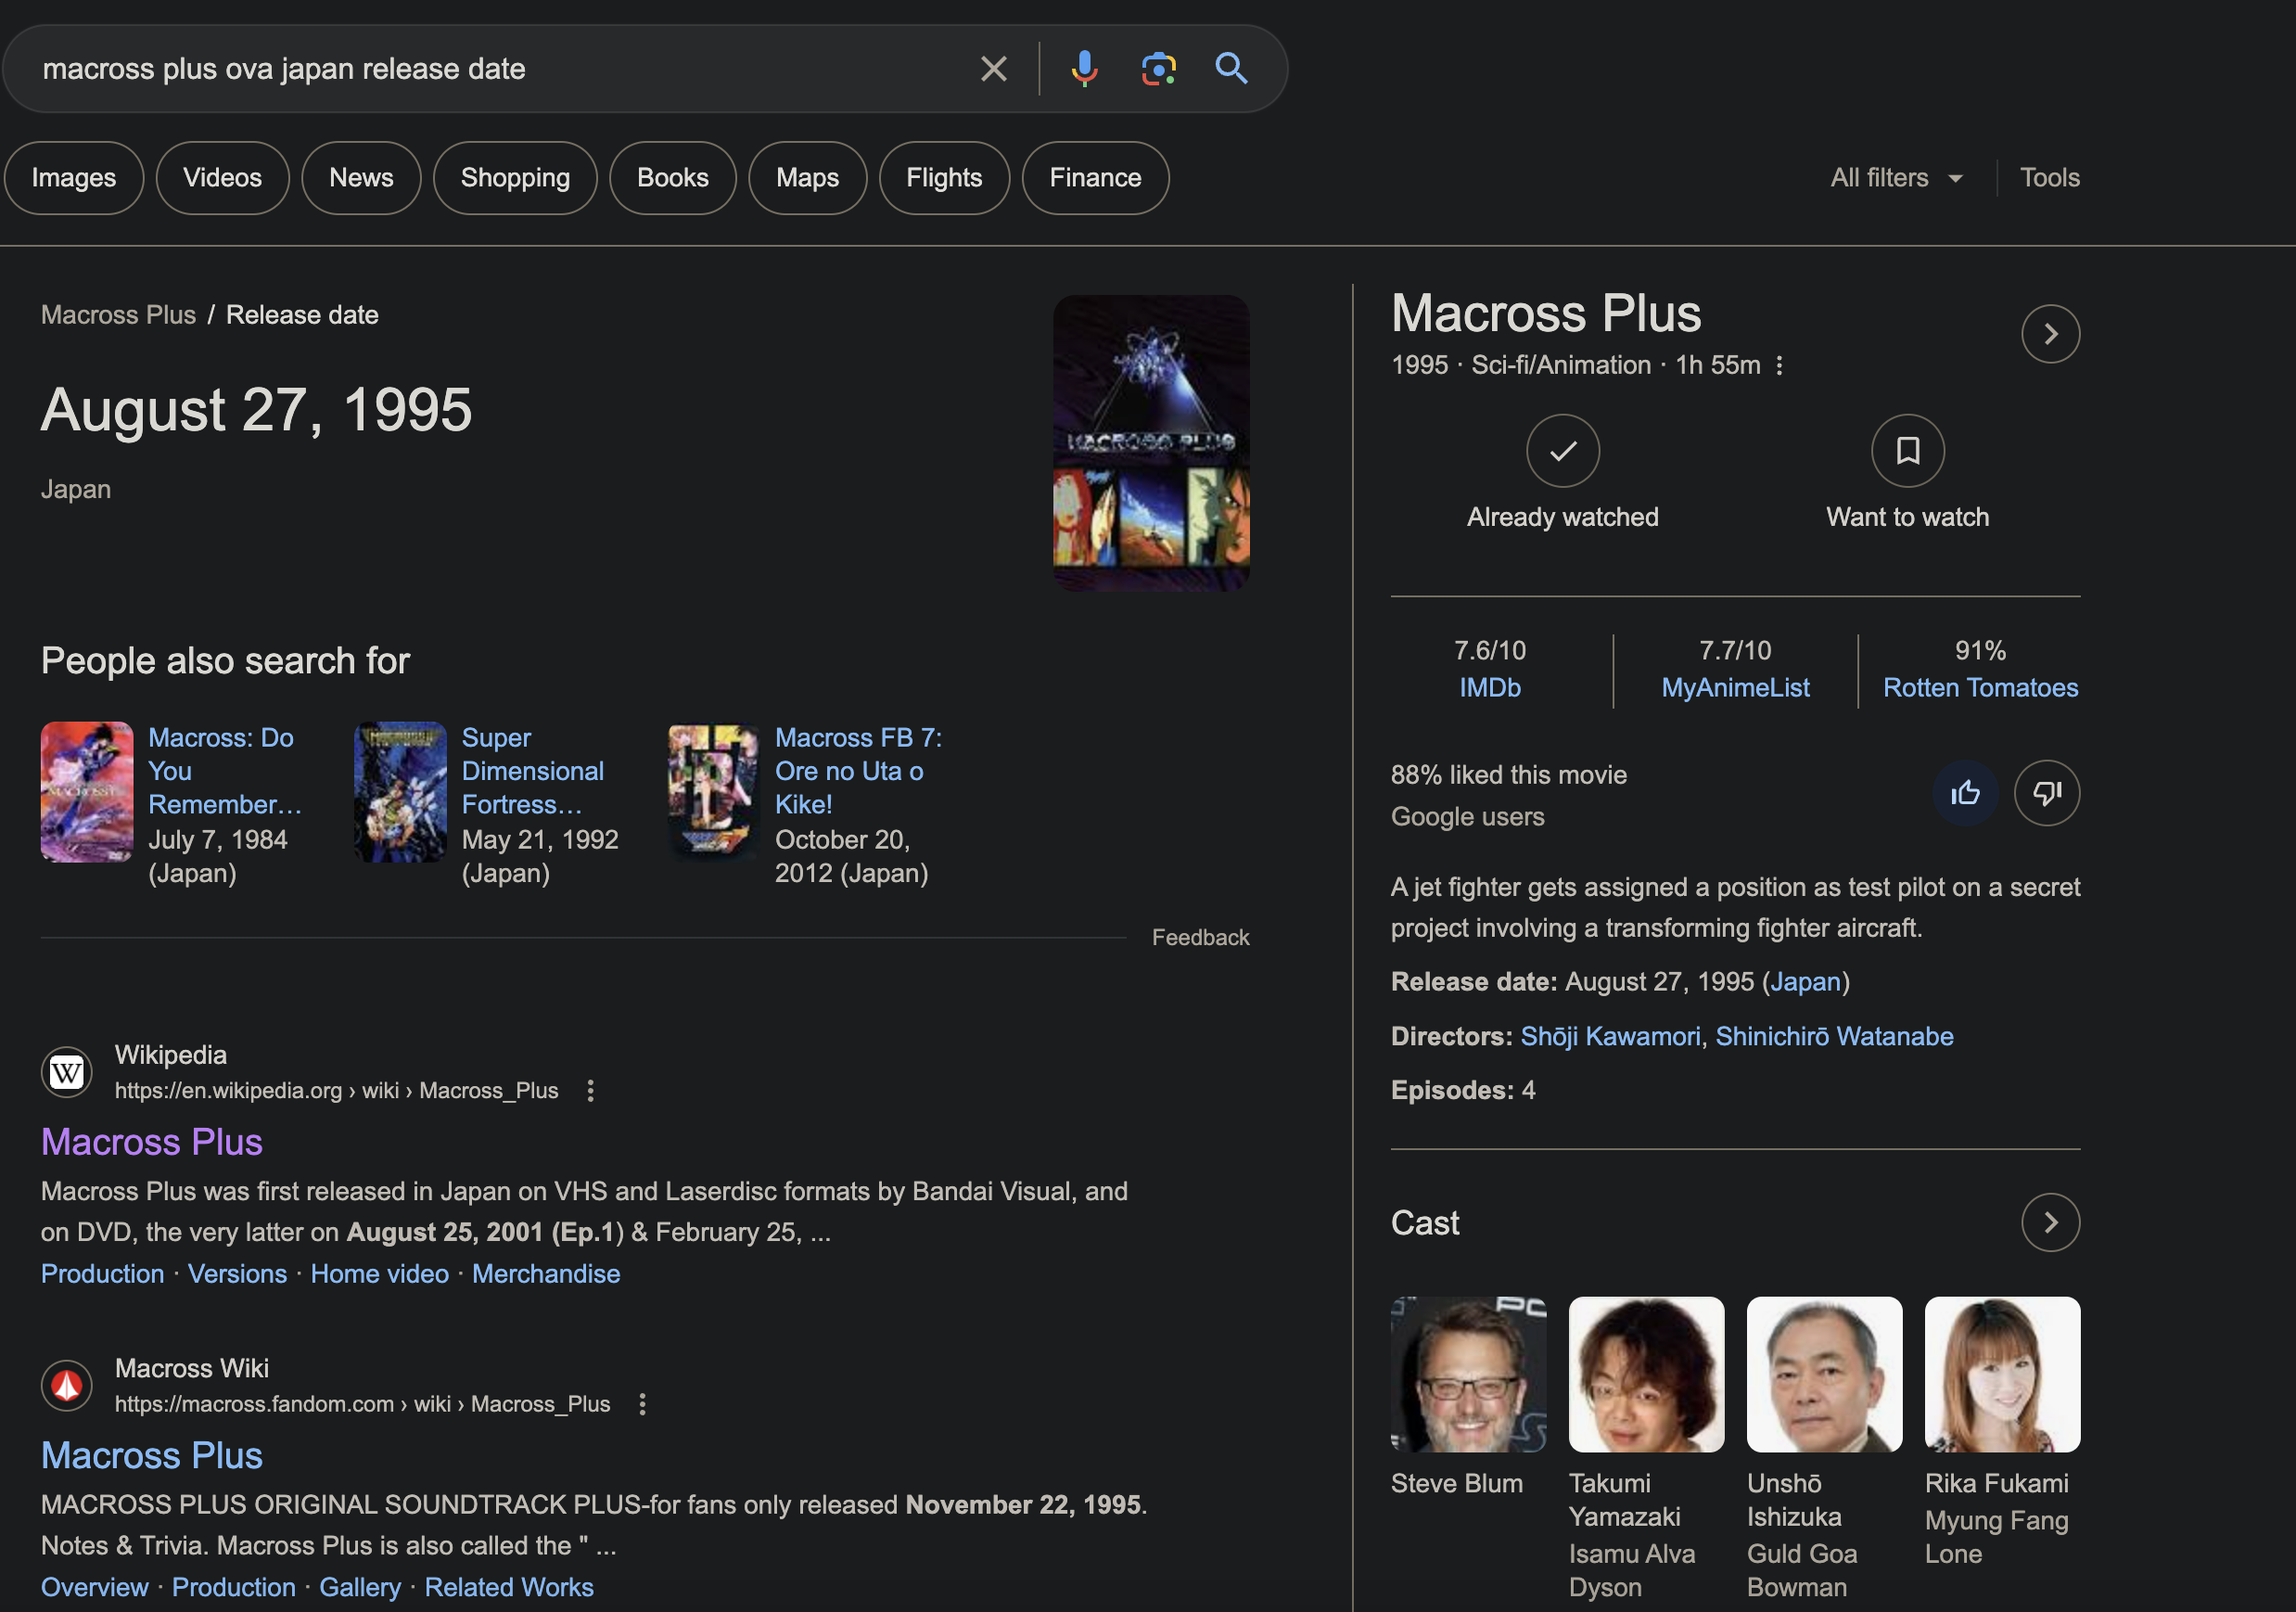Switch to News results tab

361,178
